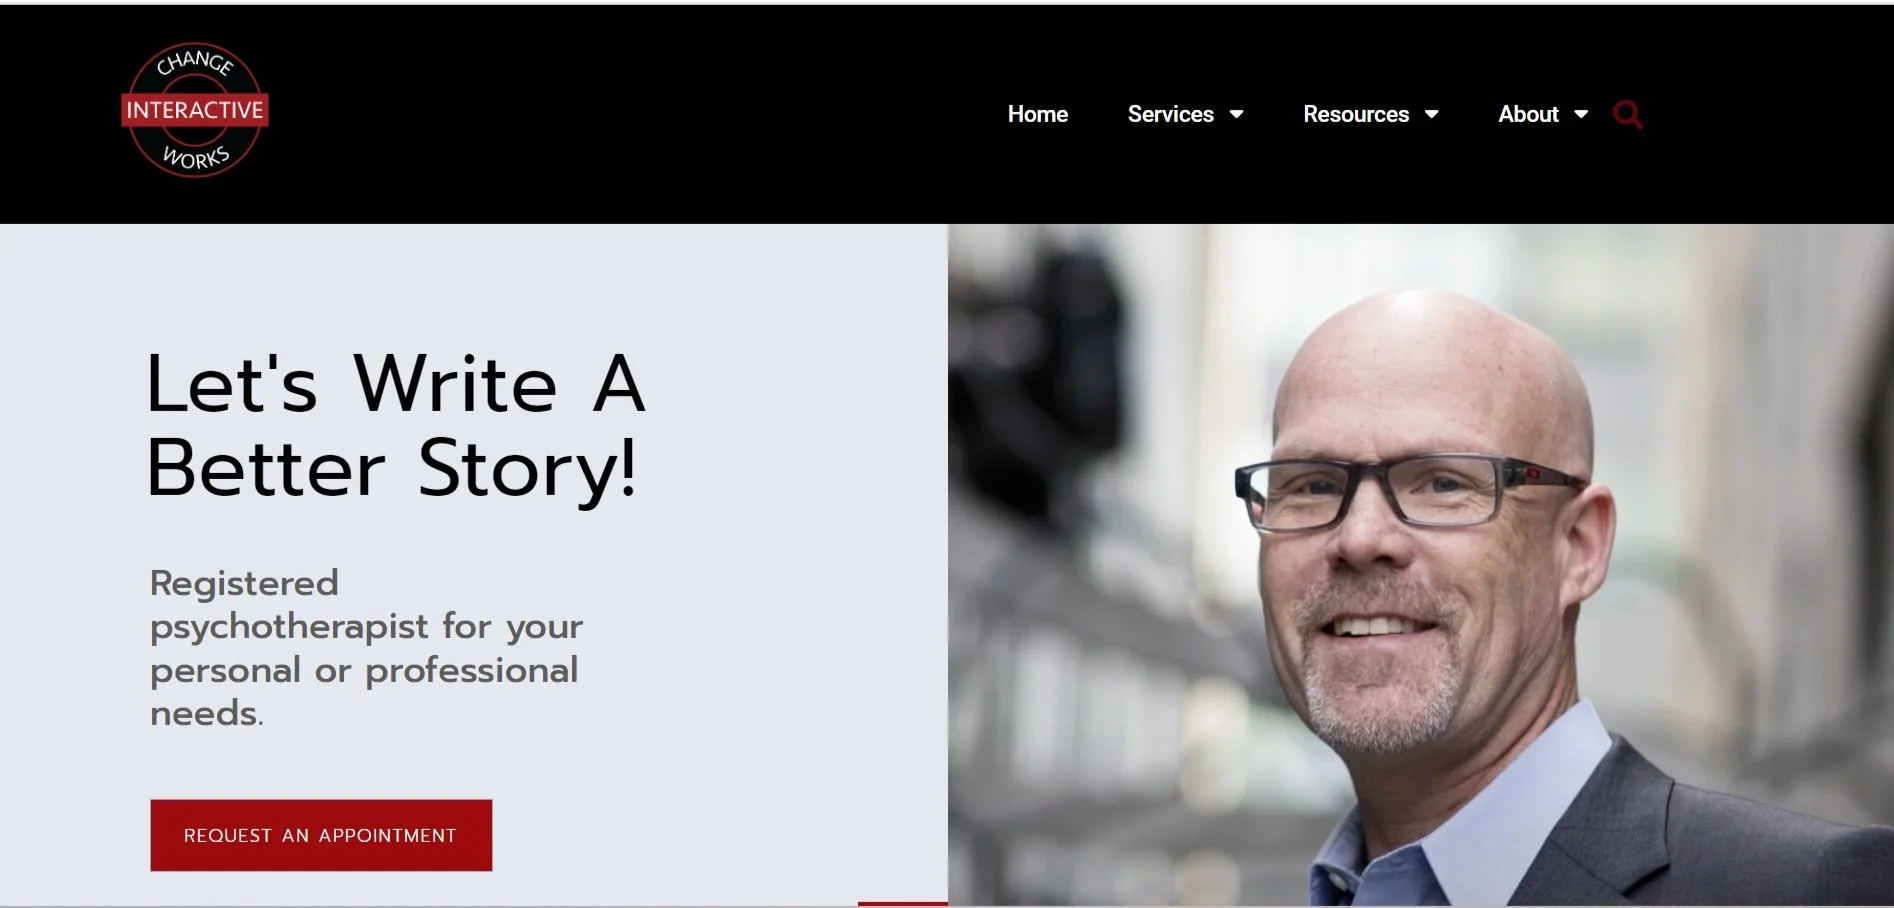This screenshot has width=1894, height=908.
Task: Click the Services dropdown caret arrow
Action: coord(1236,114)
